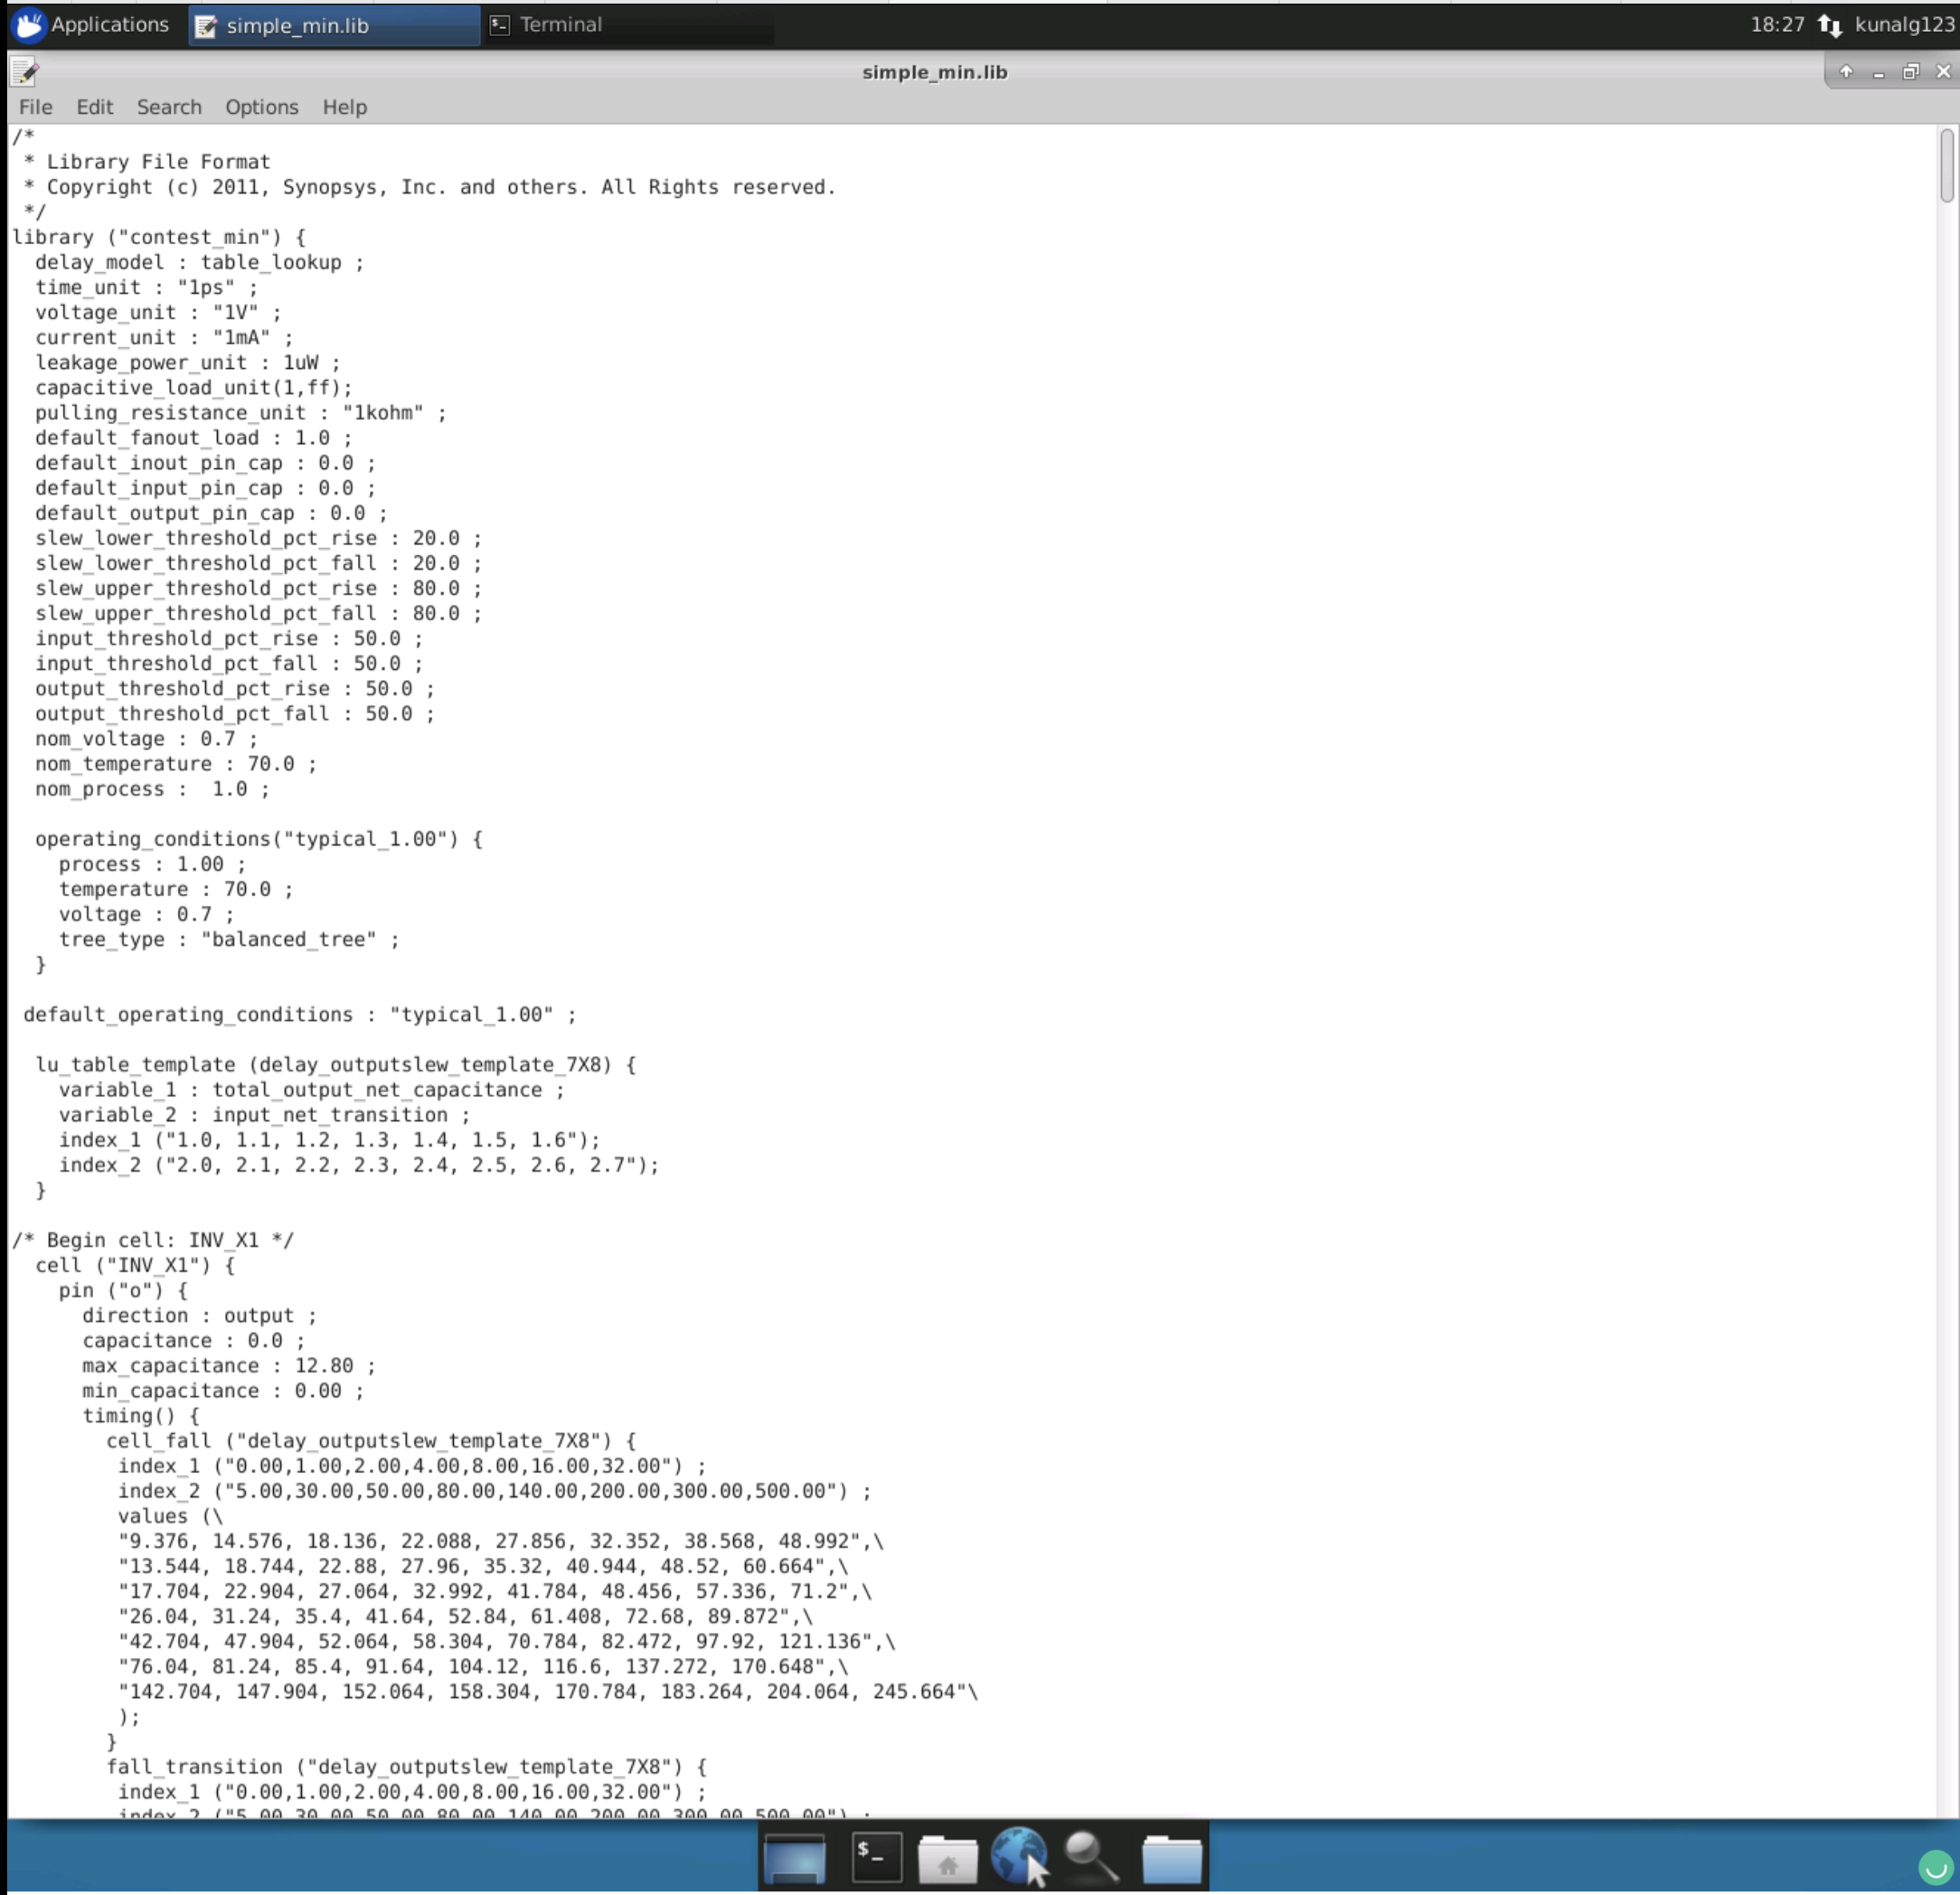Click the roll-up window arrow button

1846,71
